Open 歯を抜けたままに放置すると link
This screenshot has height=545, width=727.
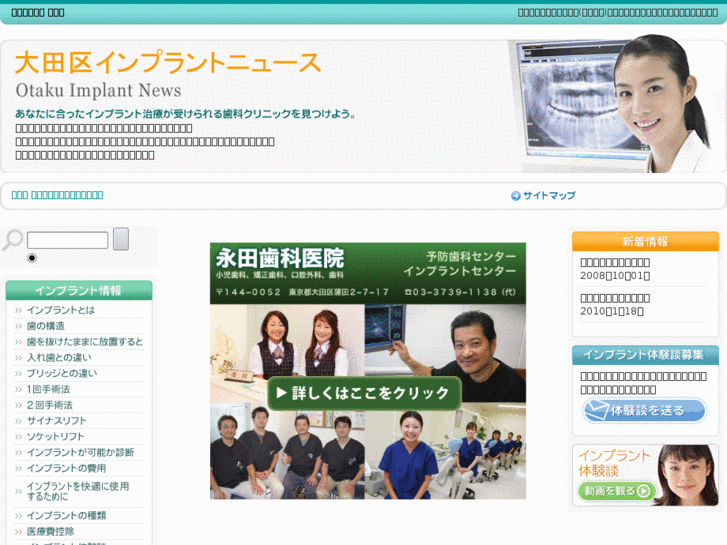point(85,341)
